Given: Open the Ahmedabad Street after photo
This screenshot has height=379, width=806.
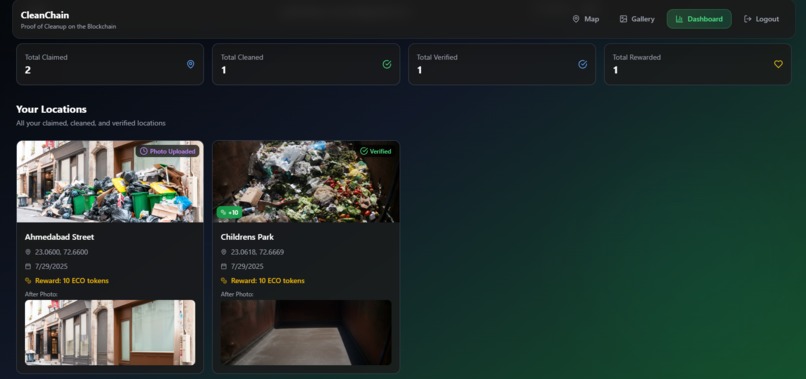Looking at the screenshot, I should click(x=110, y=332).
